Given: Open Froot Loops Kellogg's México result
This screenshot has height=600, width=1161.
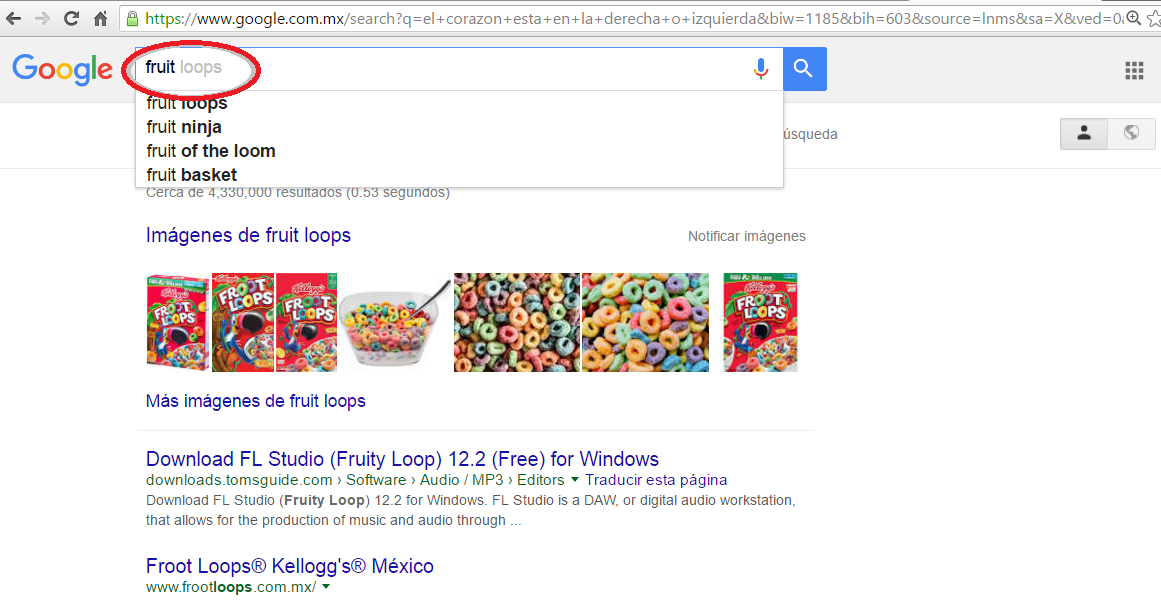Looking at the screenshot, I should point(290,567).
